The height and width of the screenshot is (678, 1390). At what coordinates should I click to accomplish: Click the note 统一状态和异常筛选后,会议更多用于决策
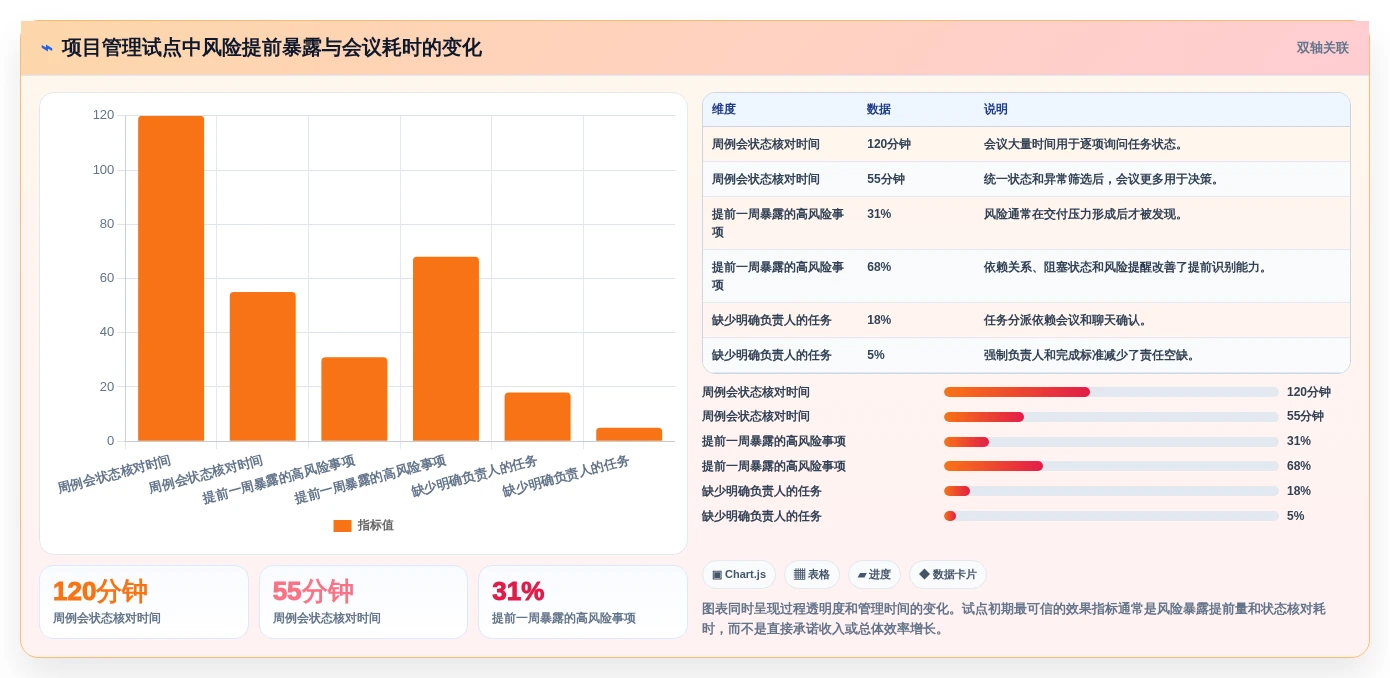pos(1102,179)
